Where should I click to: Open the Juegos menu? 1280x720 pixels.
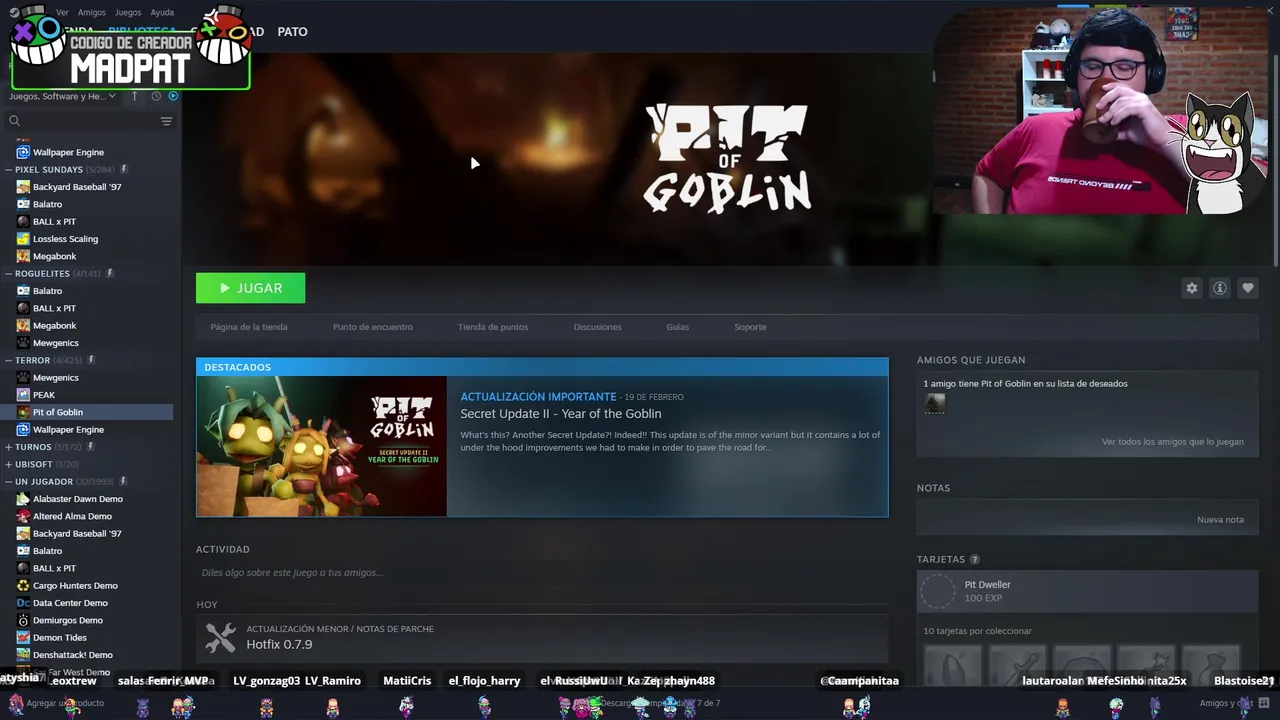pyautogui.click(x=128, y=13)
